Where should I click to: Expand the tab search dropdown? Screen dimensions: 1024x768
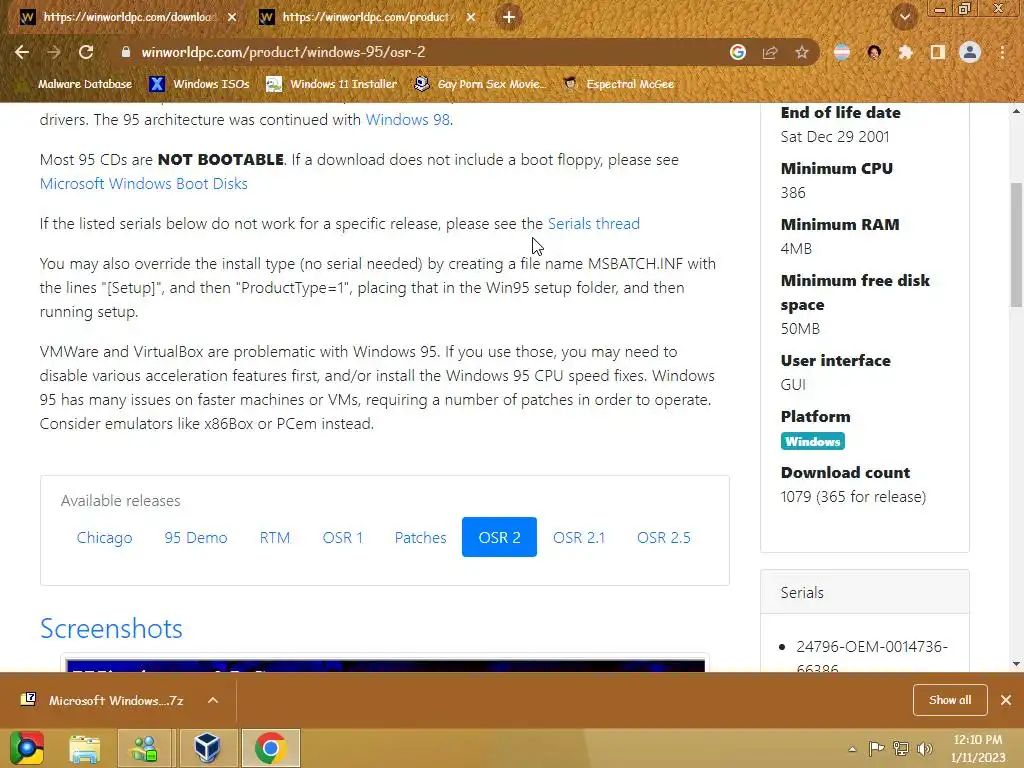[905, 17]
